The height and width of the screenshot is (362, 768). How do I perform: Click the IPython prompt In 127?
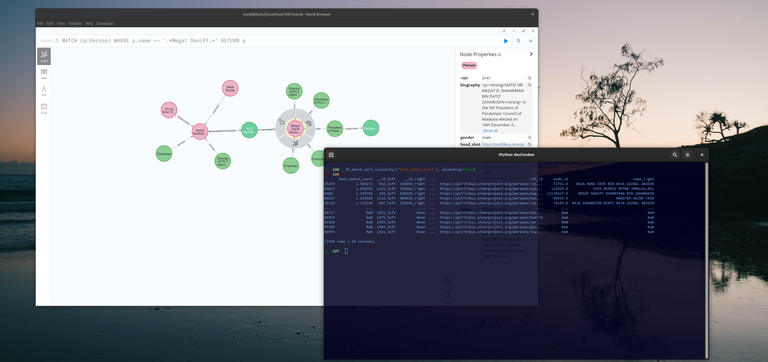pyautogui.click(x=335, y=251)
